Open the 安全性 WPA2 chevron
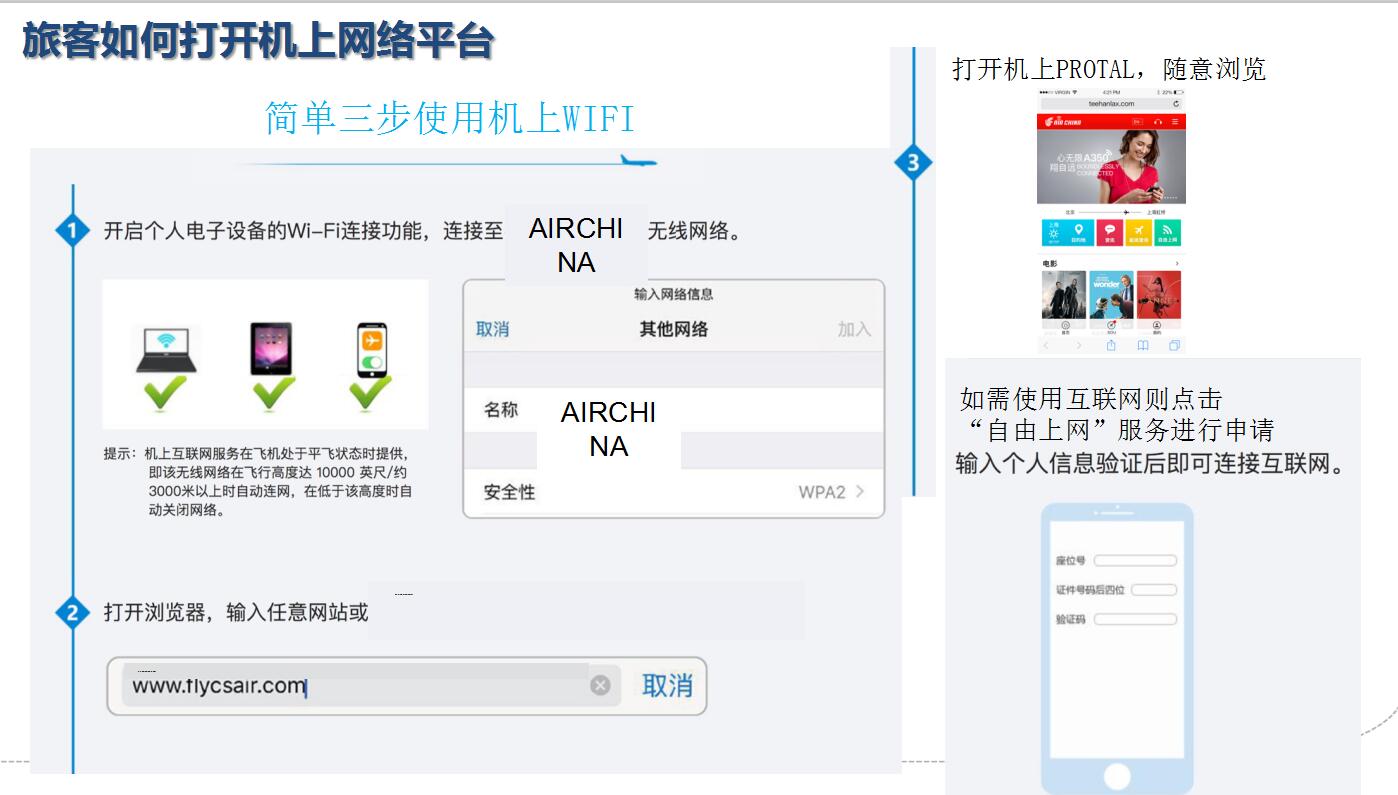The height and width of the screenshot is (795, 1398). pos(860,491)
